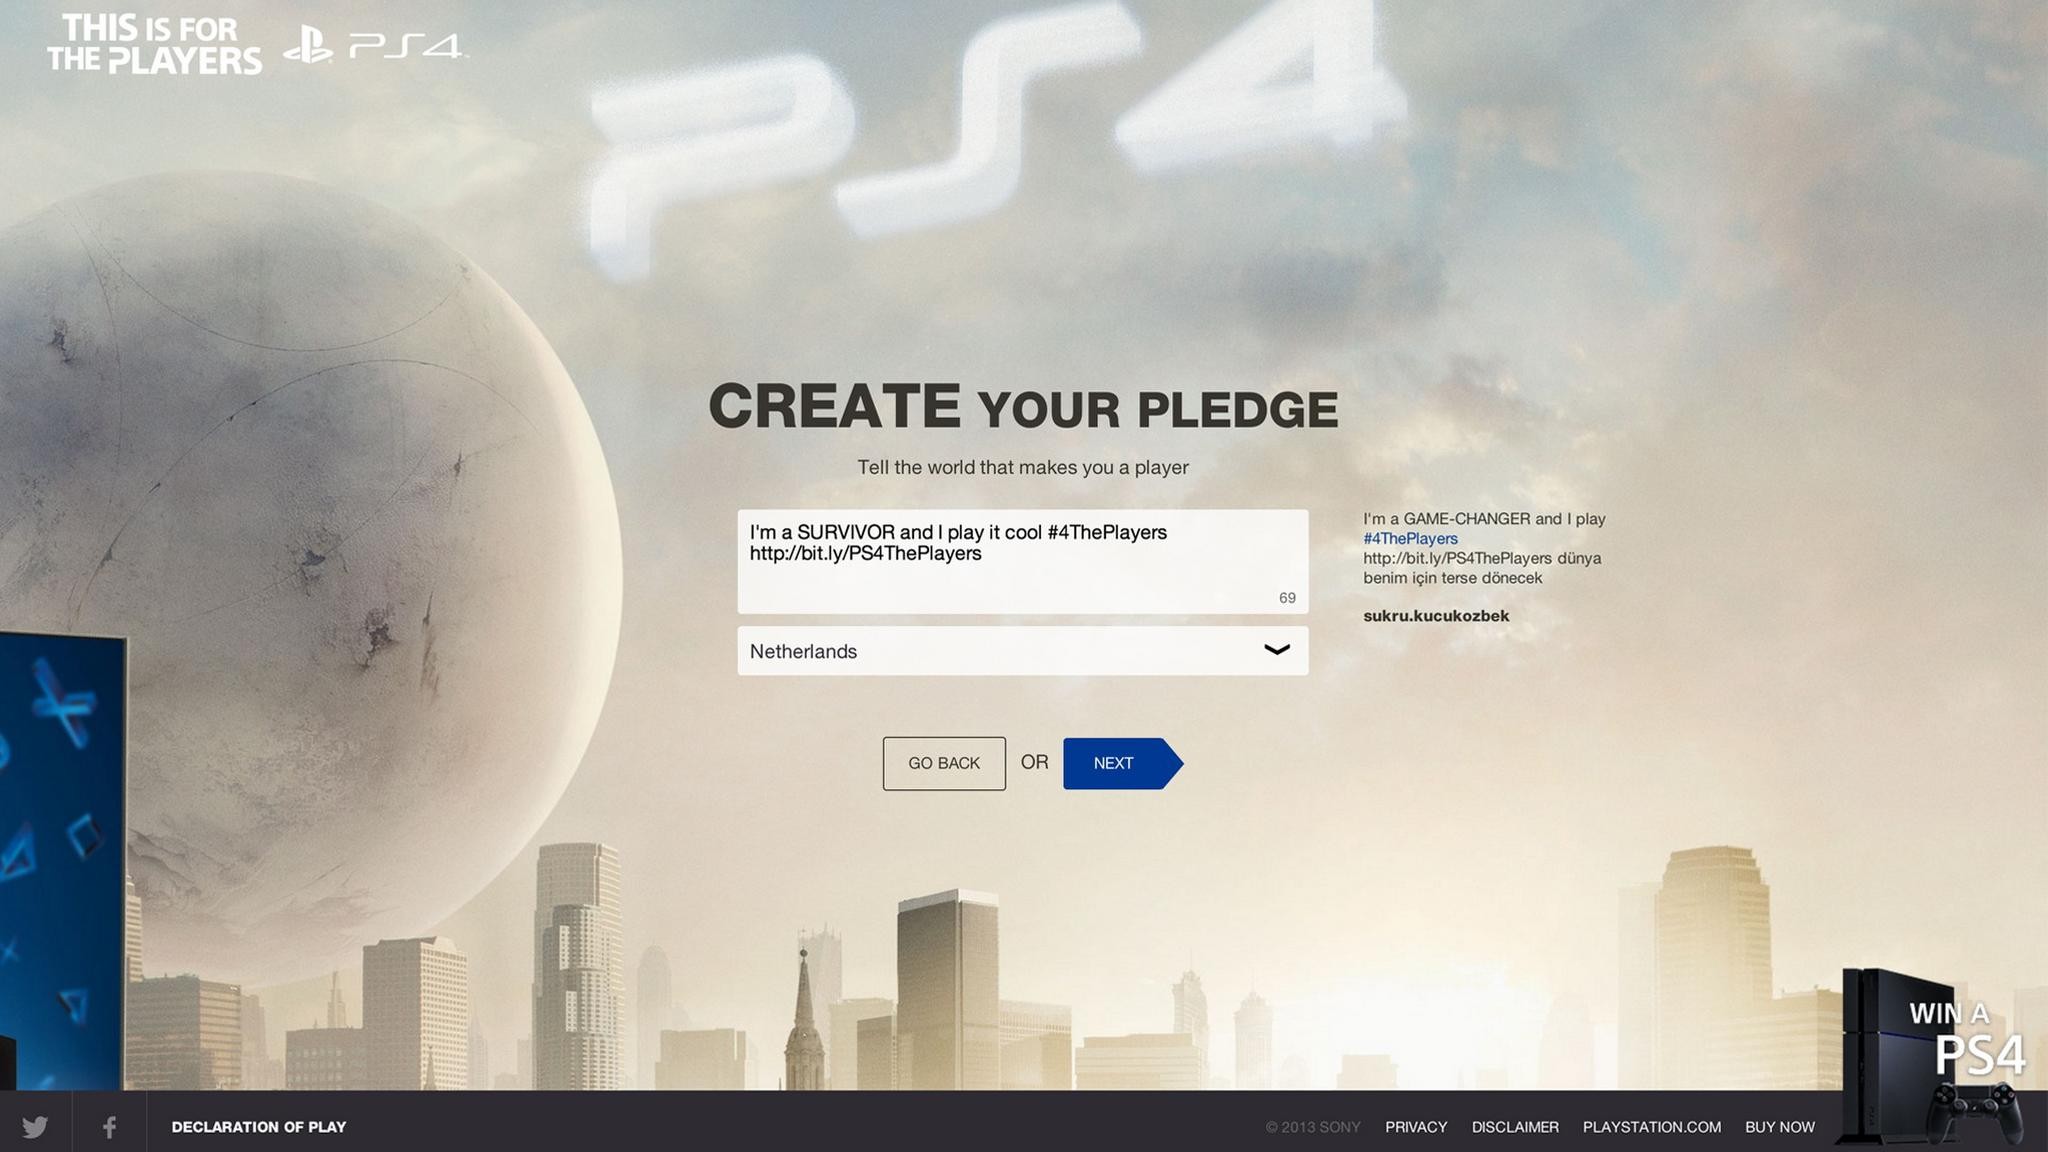Click the Buy Now footer link

(1780, 1127)
